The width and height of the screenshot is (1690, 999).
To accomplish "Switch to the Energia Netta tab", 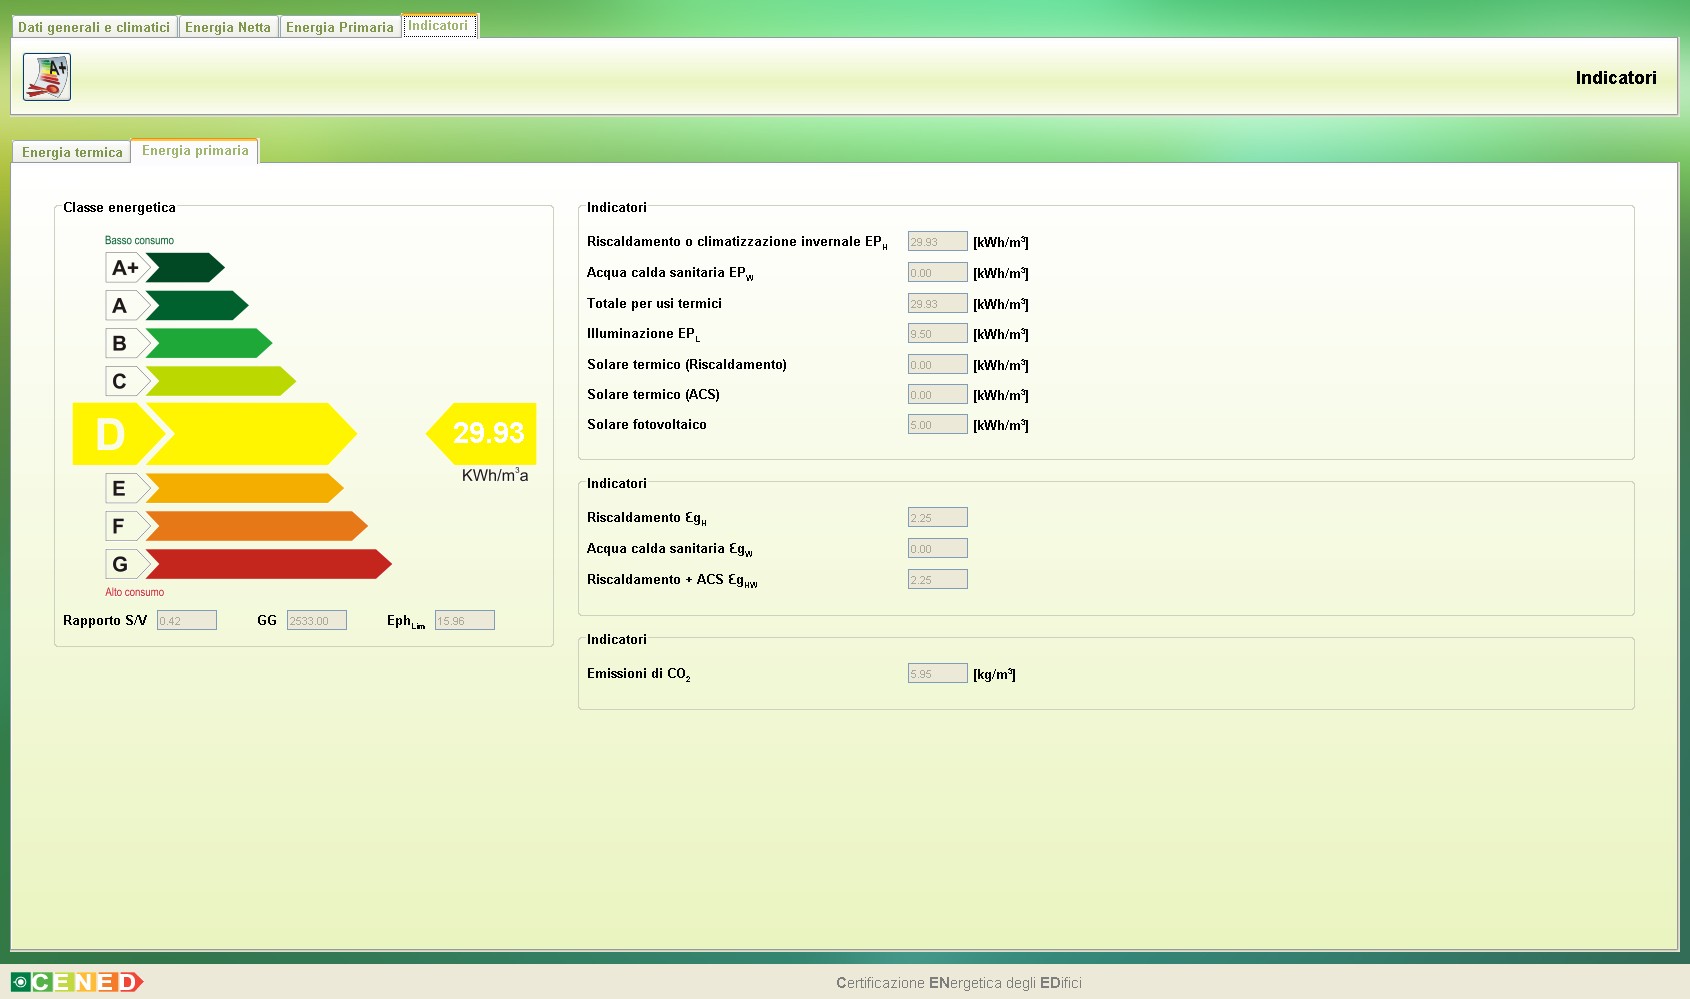I will (228, 27).
